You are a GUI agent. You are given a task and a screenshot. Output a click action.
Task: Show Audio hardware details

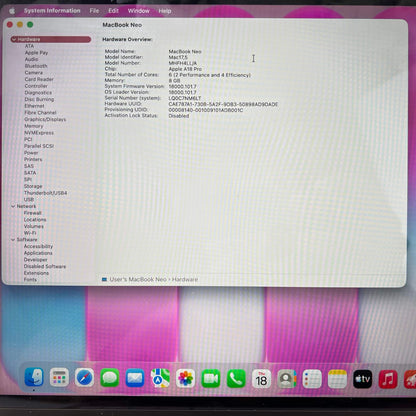[31, 59]
